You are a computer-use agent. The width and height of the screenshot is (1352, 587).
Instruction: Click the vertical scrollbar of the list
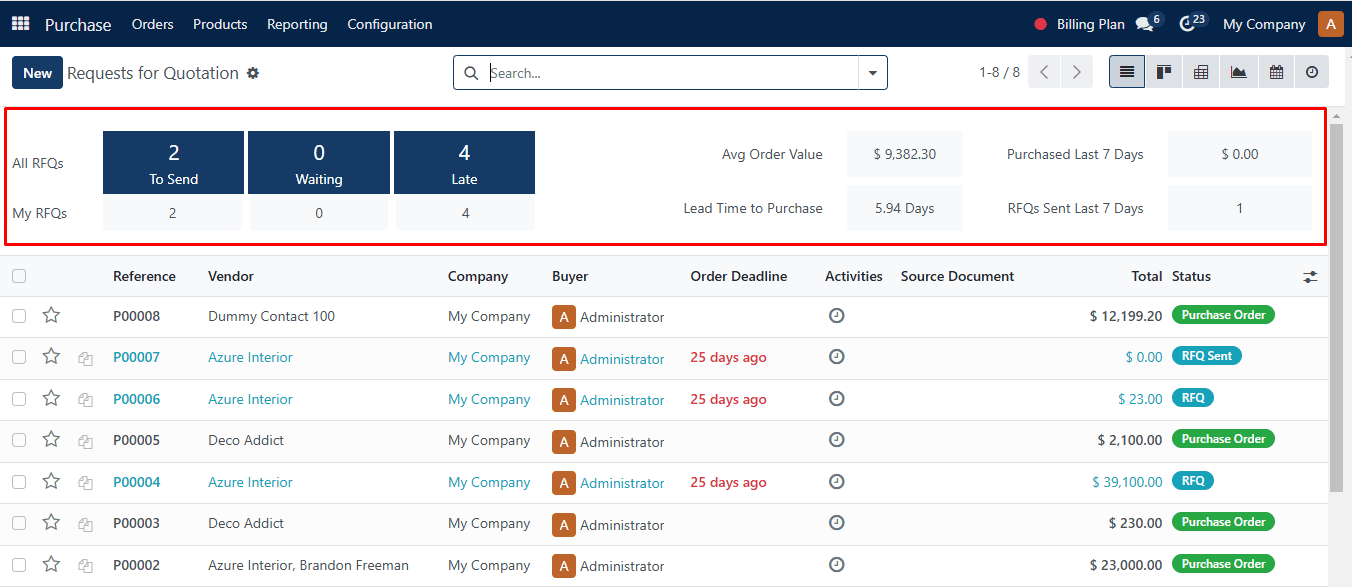[1336, 310]
